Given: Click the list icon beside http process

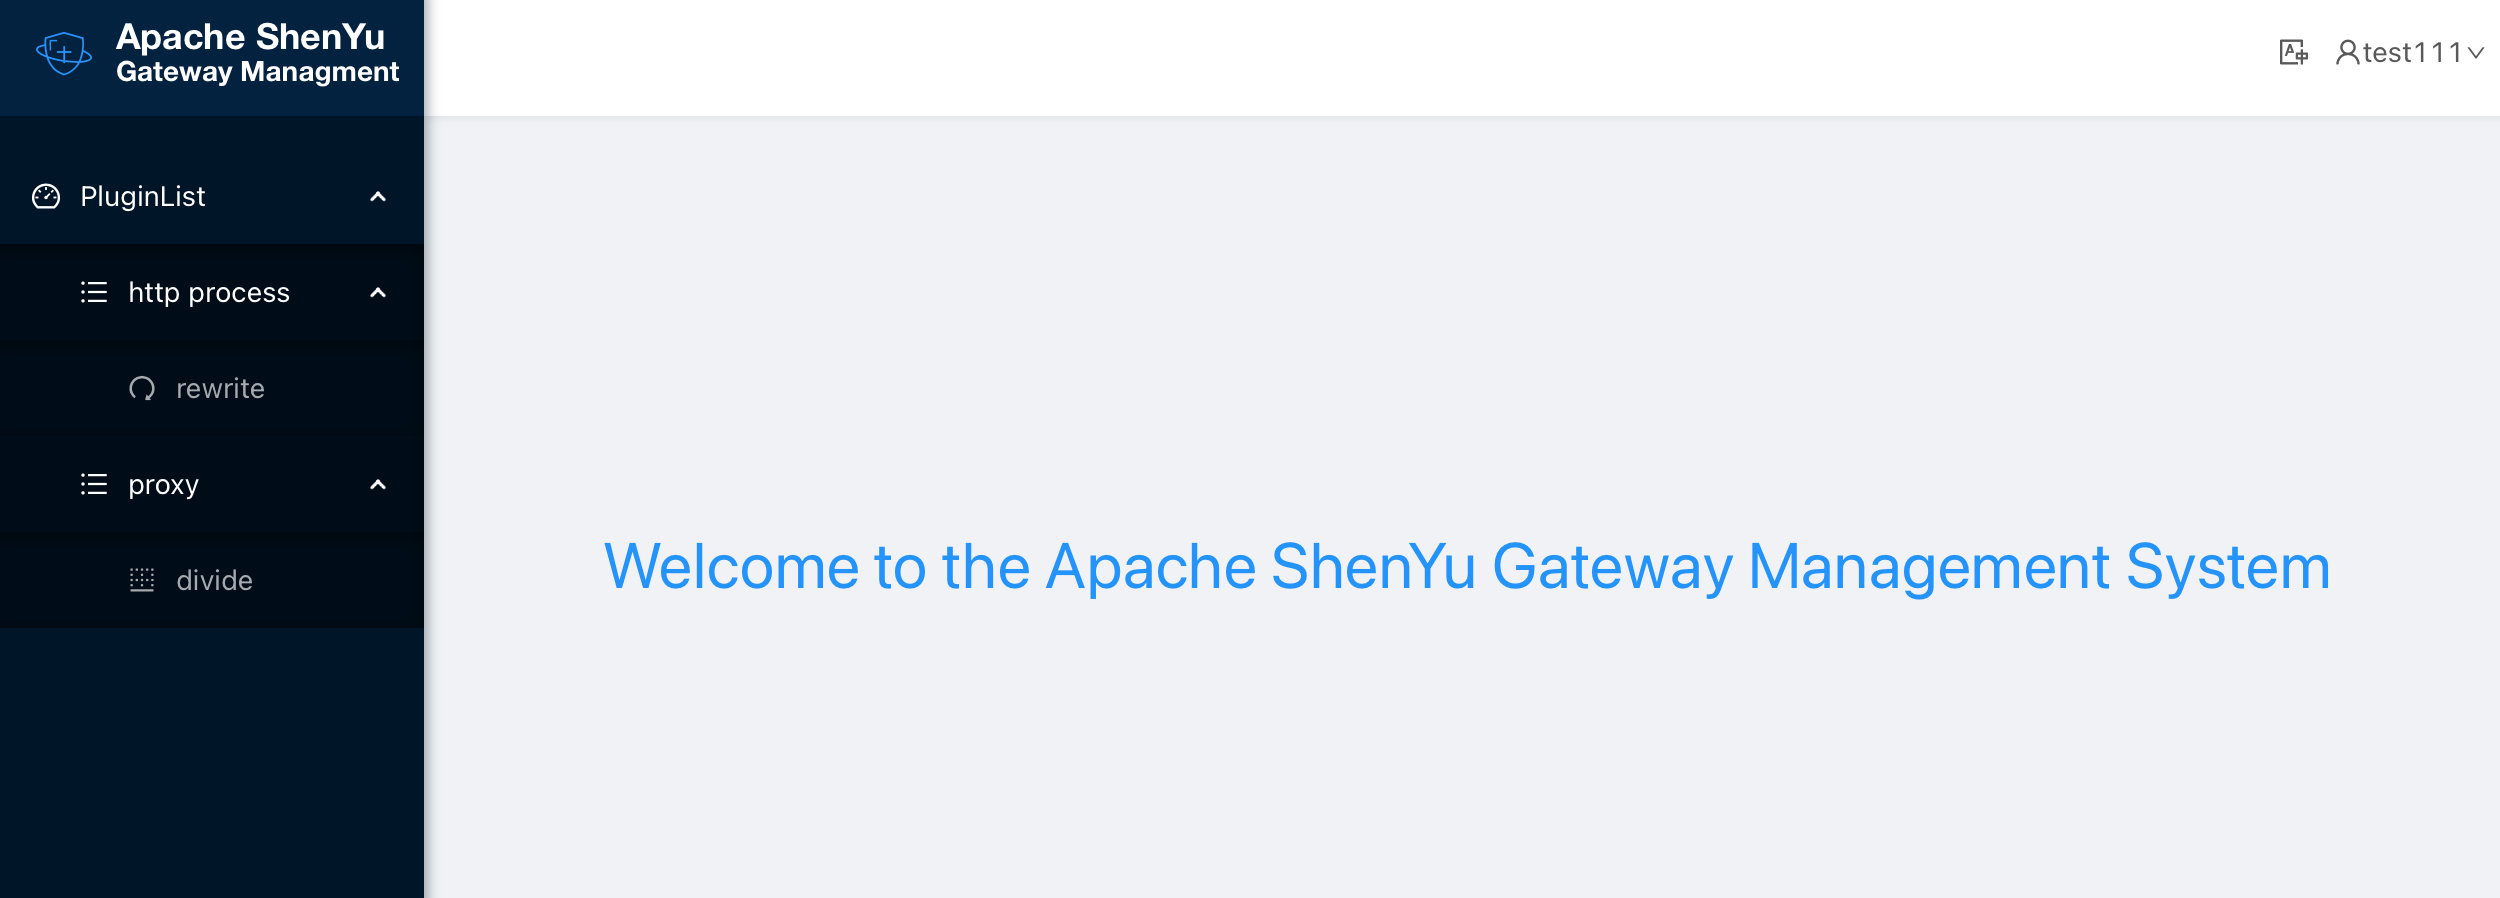Looking at the screenshot, I should coord(94,293).
